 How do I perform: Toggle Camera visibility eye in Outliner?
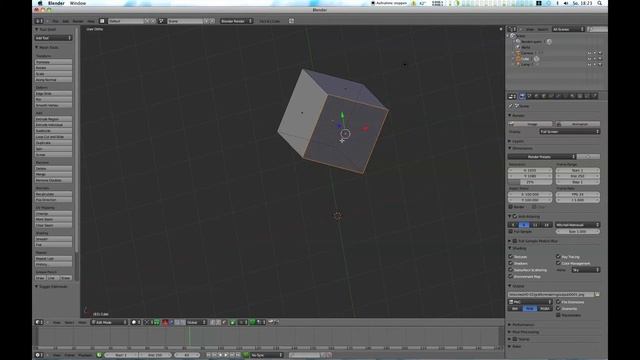point(589,53)
